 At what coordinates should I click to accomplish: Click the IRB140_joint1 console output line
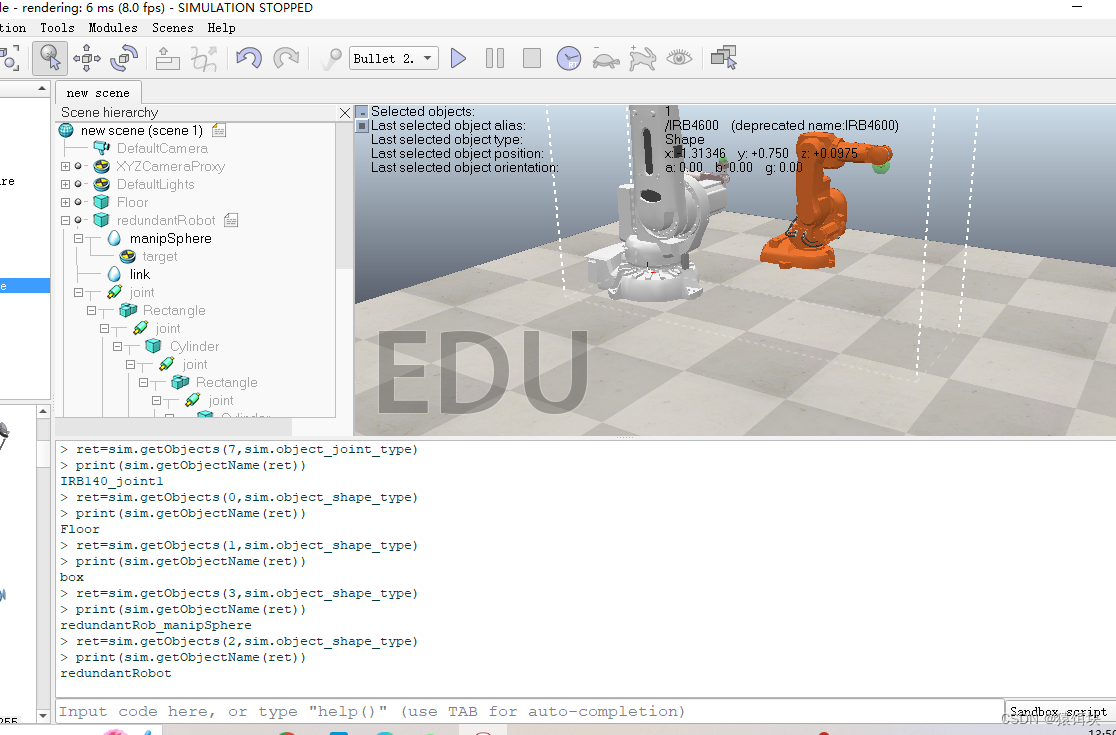[x=112, y=481]
